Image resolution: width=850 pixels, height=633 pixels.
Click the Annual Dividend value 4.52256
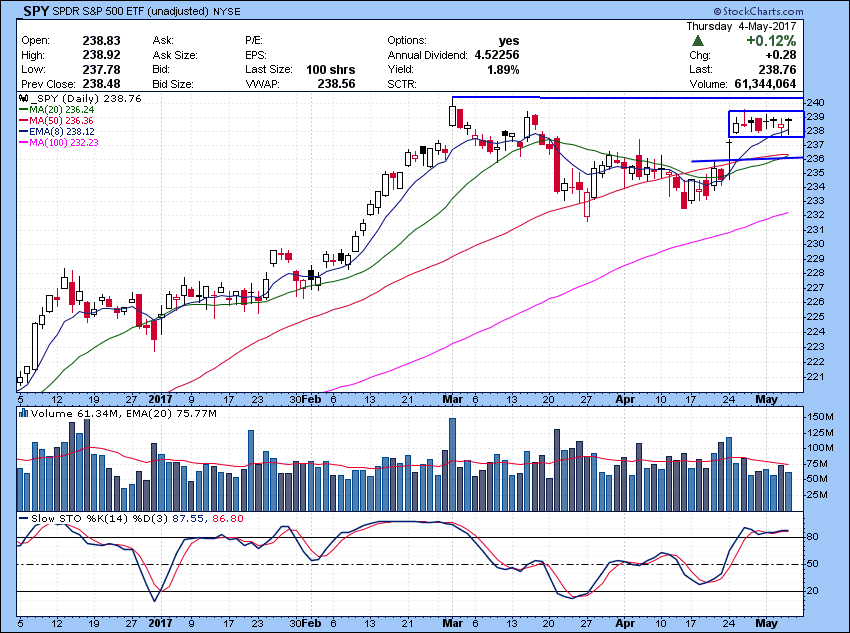(497, 55)
